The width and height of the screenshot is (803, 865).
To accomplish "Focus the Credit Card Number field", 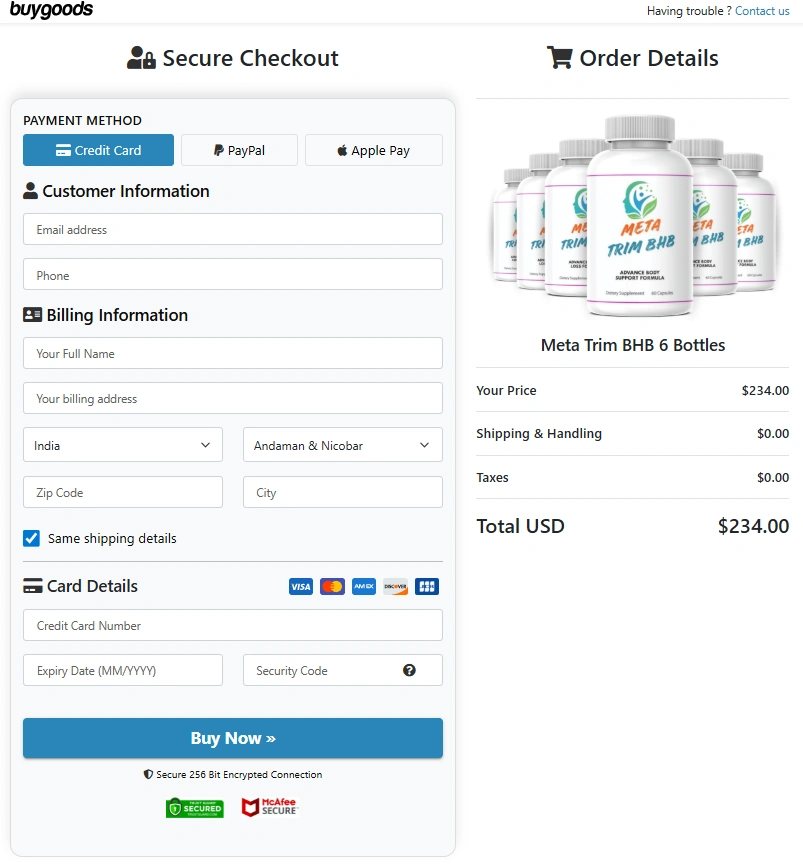I will 232,626.
